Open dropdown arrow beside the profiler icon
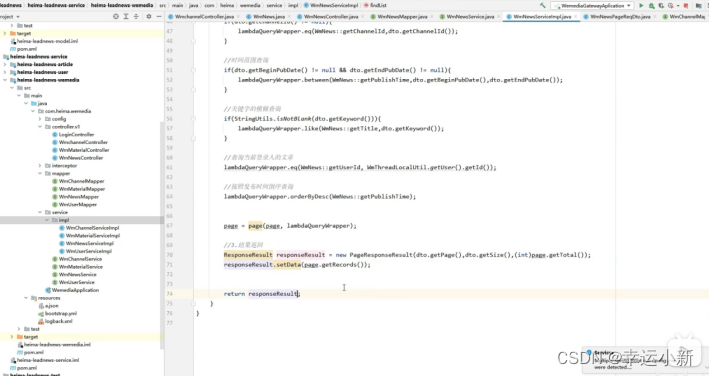Viewport: 709px width, 376px height. pos(678,6)
